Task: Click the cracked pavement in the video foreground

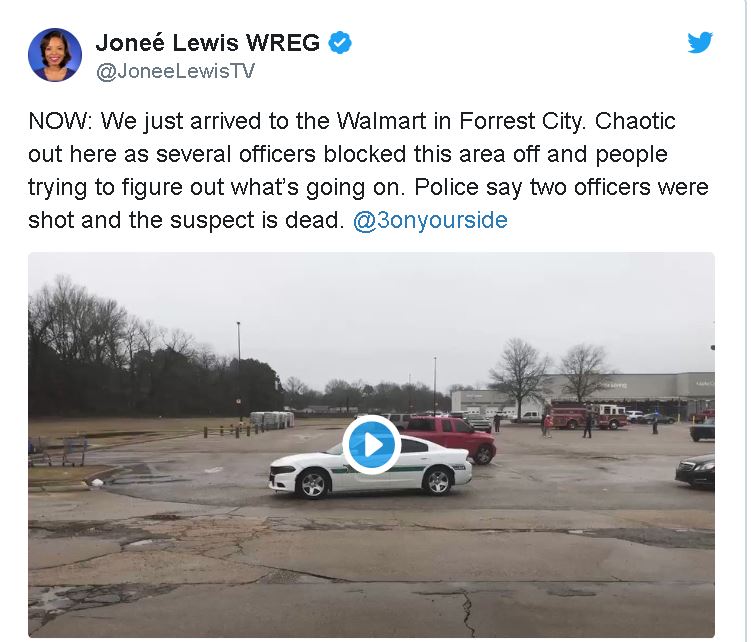Action: (371, 575)
